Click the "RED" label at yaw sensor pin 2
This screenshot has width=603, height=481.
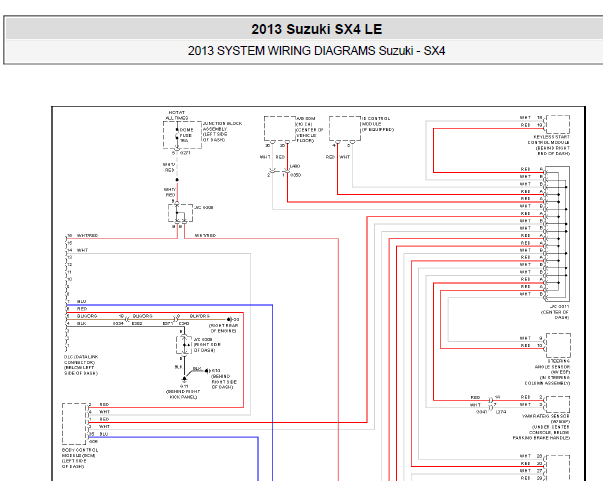[x=525, y=397]
